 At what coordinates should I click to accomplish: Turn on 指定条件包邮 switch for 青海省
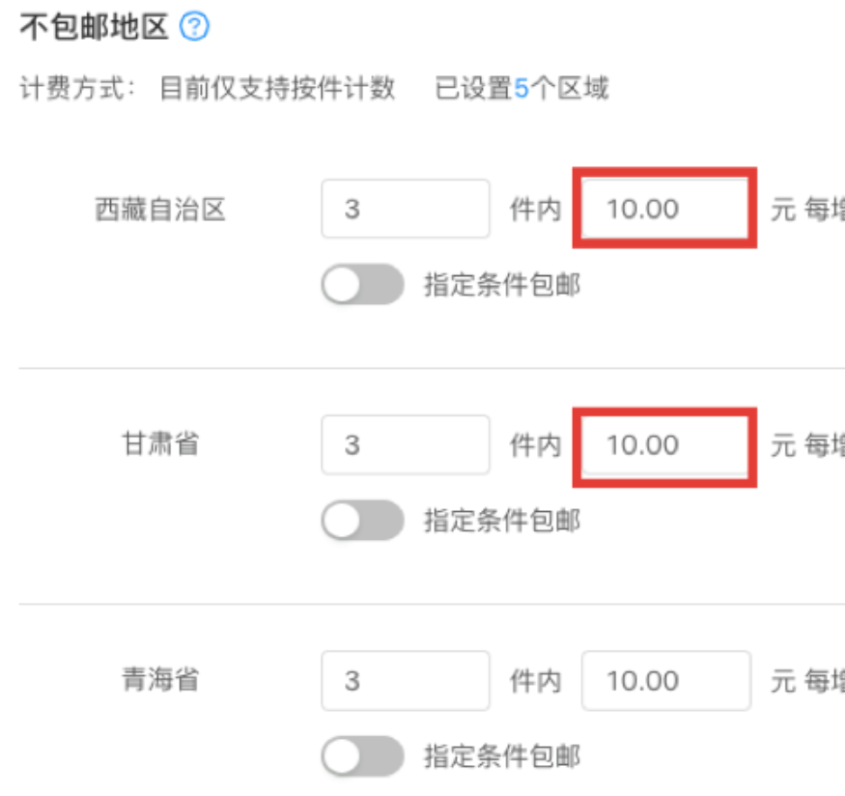(x=363, y=756)
